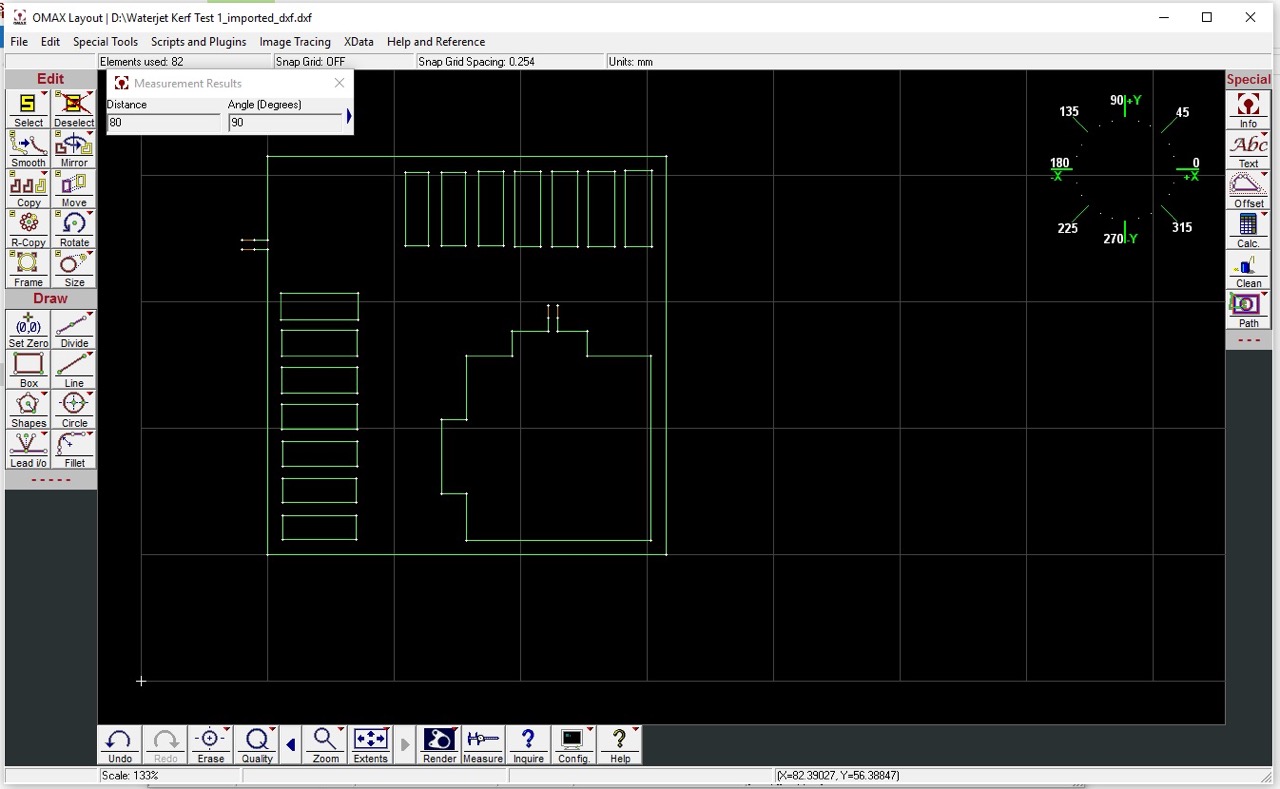Viewport: 1280px width, 789px height.
Task: Activate the R-Copy tool
Action: pos(28,229)
